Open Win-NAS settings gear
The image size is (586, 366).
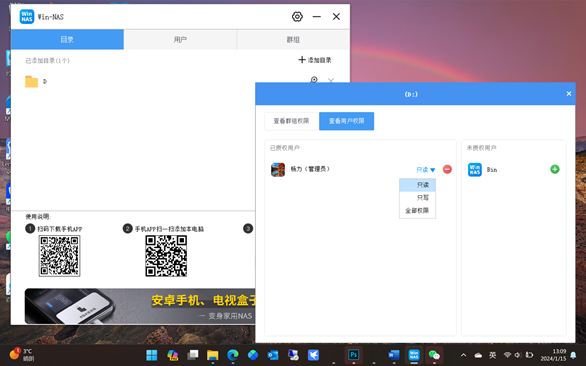point(297,16)
